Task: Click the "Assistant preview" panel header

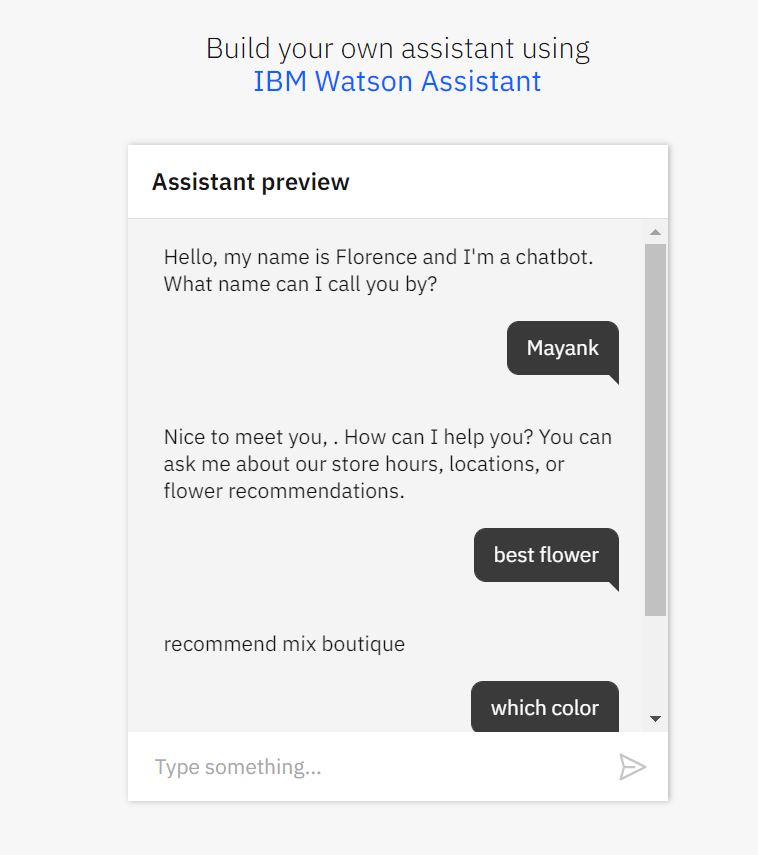Action: click(251, 182)
